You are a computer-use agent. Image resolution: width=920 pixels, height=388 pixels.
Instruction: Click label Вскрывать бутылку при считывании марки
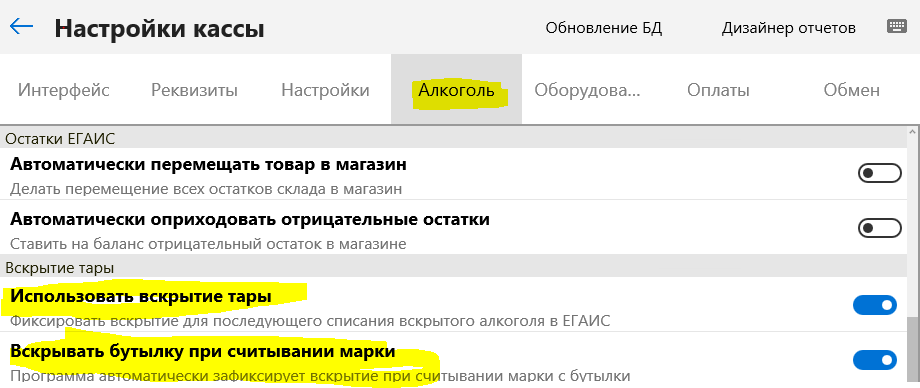(x=202, y=352)
